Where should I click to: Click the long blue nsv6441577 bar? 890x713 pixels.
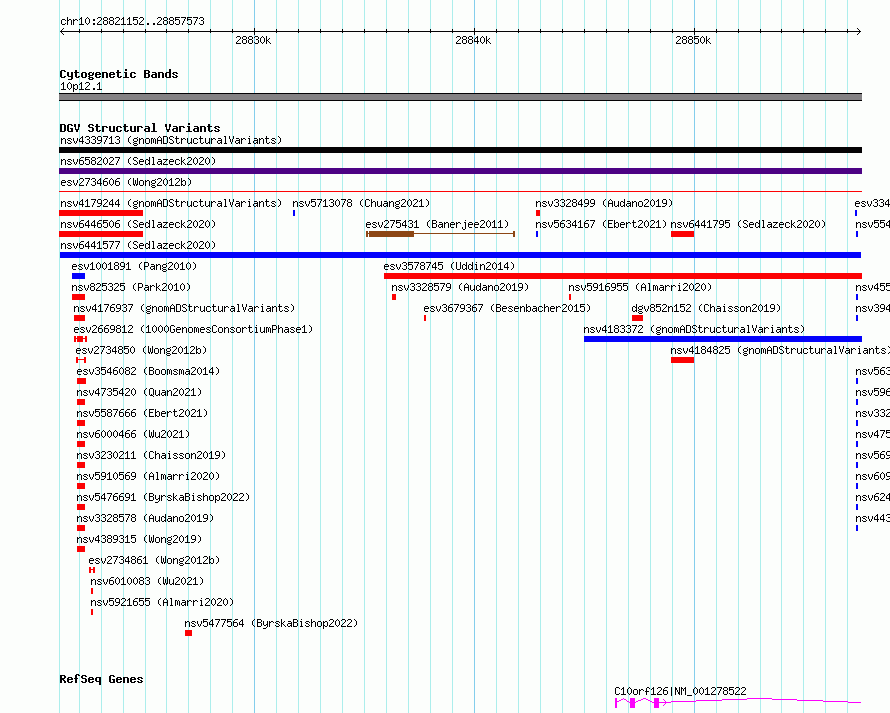pos(460,255)
